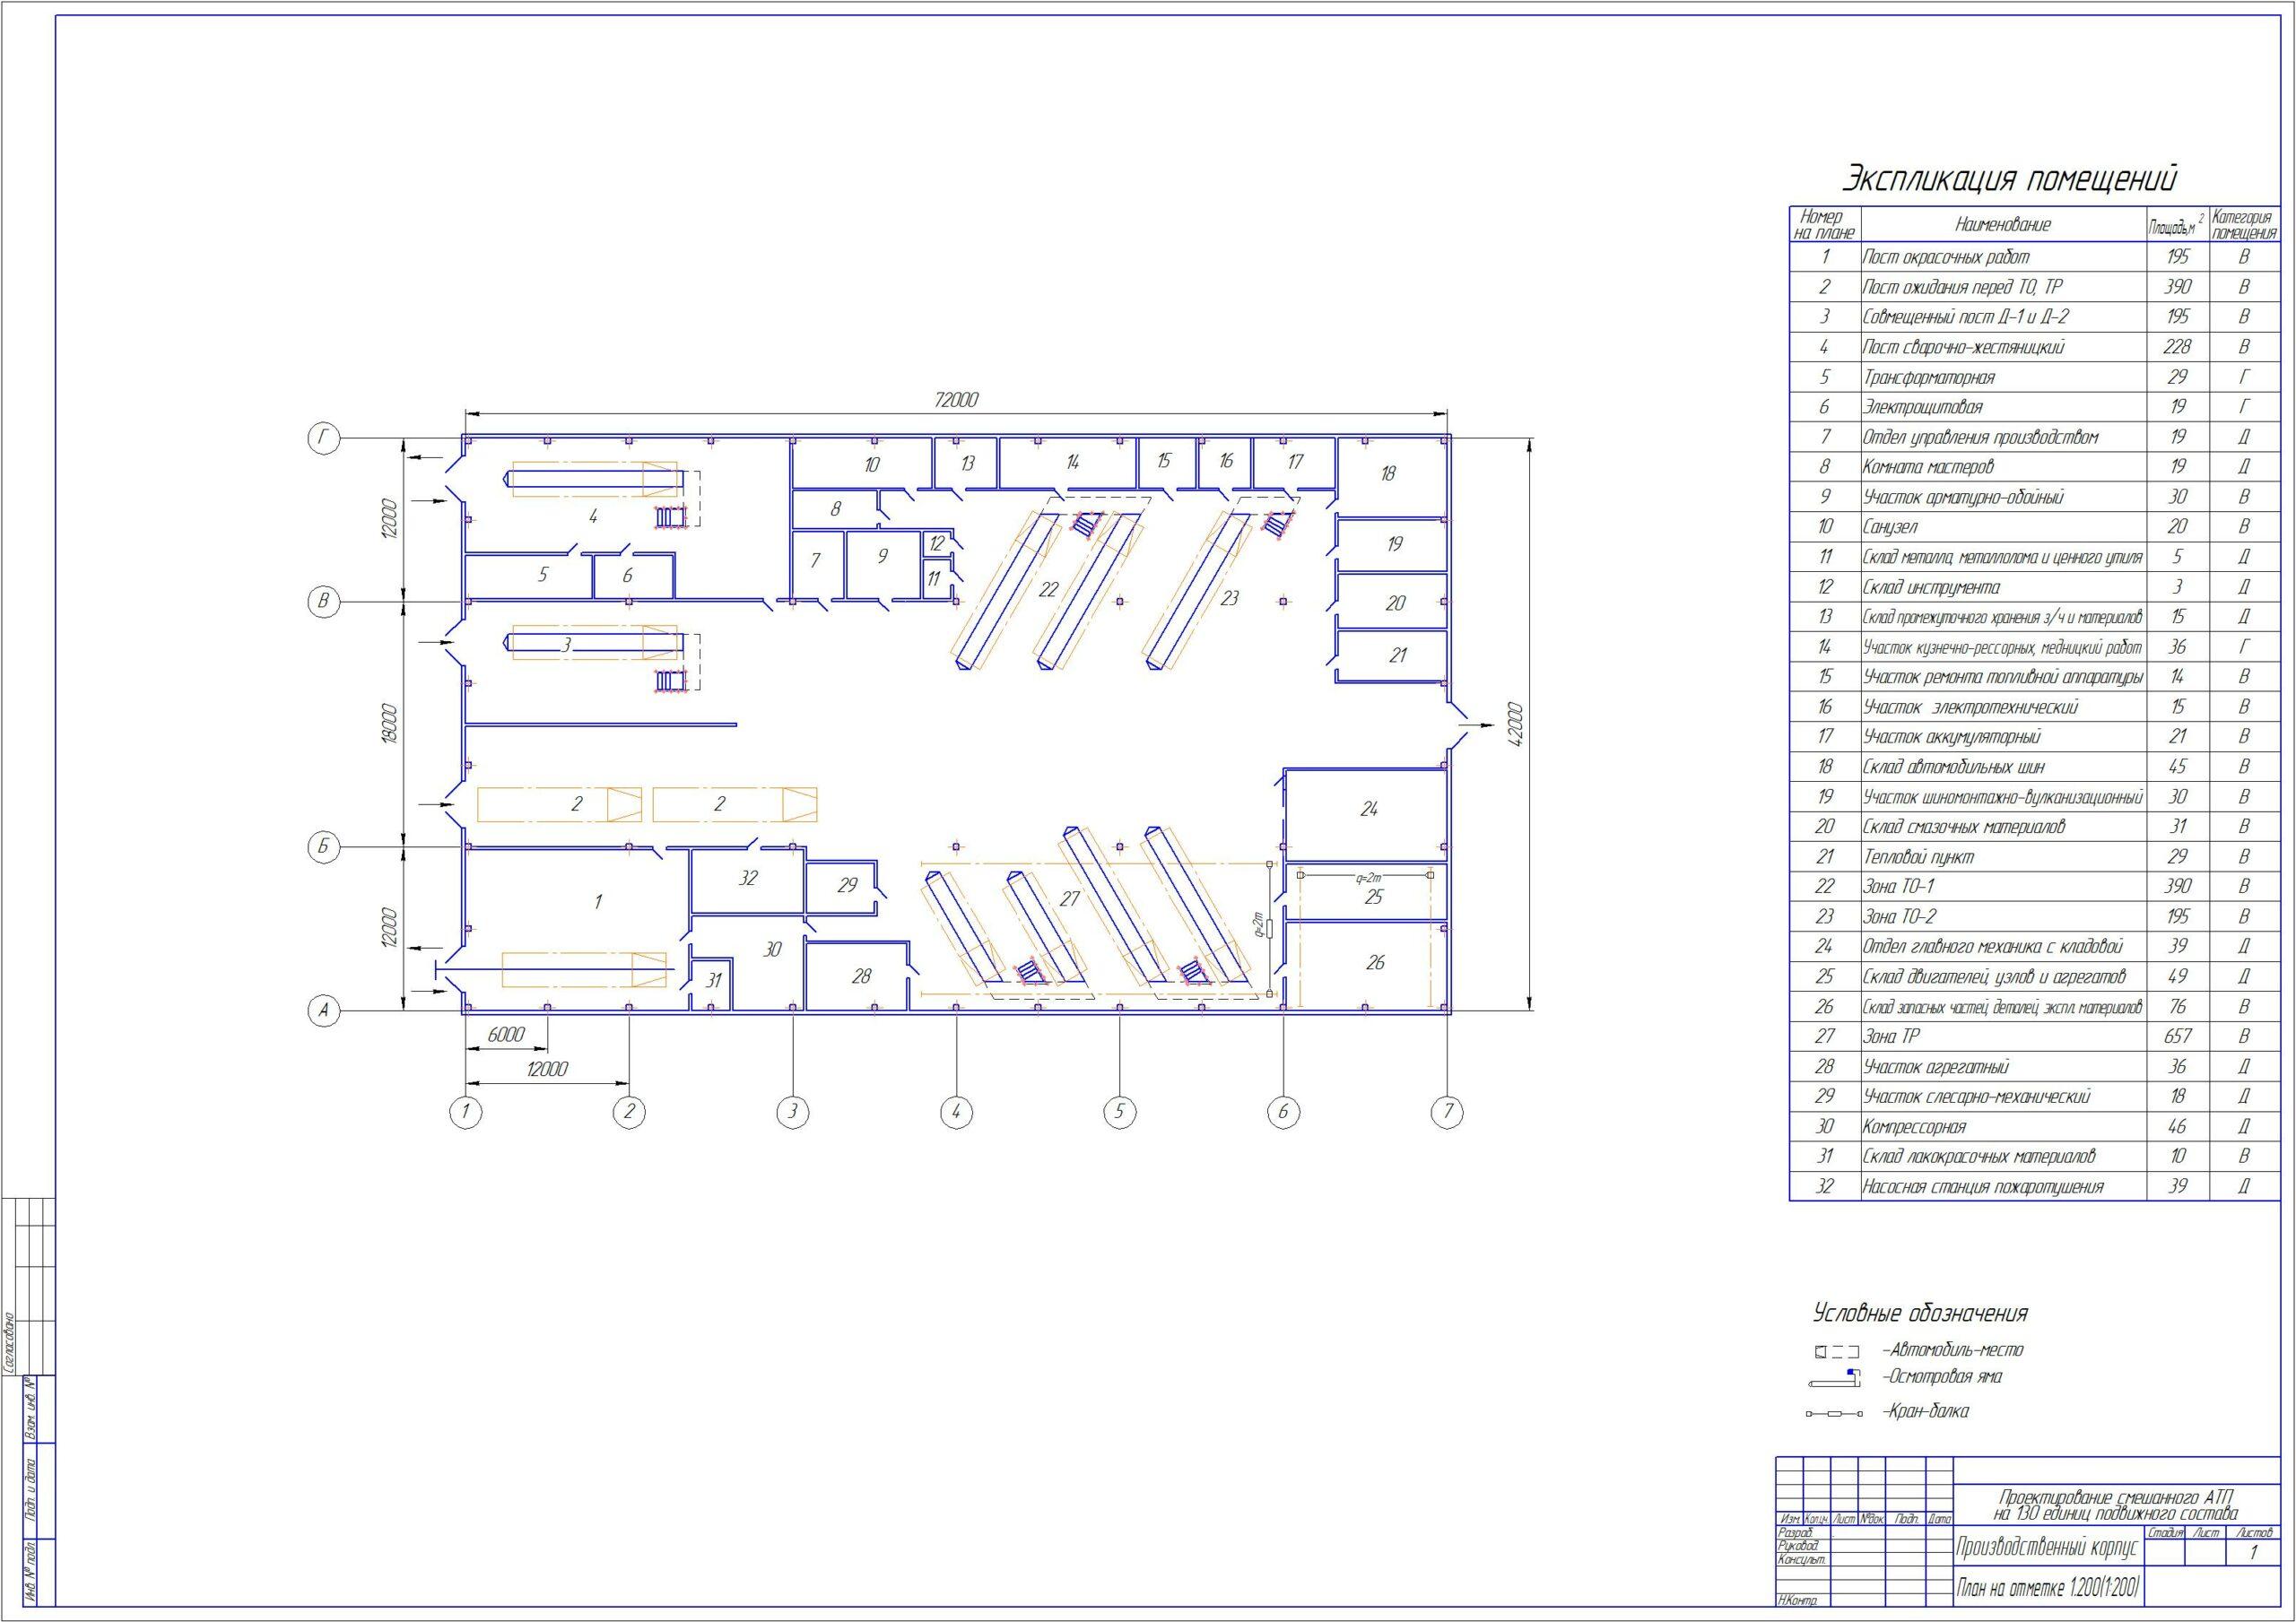Click the Трансформаторная row in table
Screen dimensions: 2296x1622
point(1929,377)
